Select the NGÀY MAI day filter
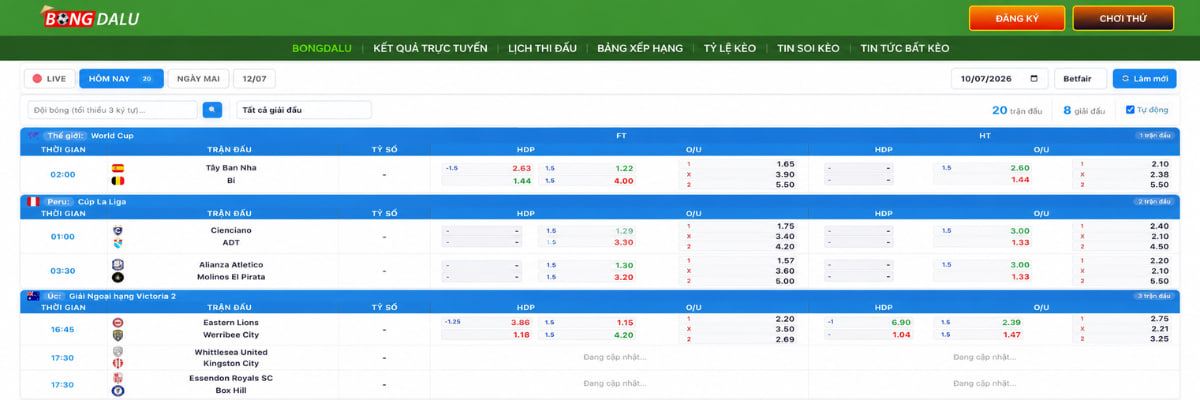Image resolution: width=1200 pixels, height=400 pixels. coord(197,78)
